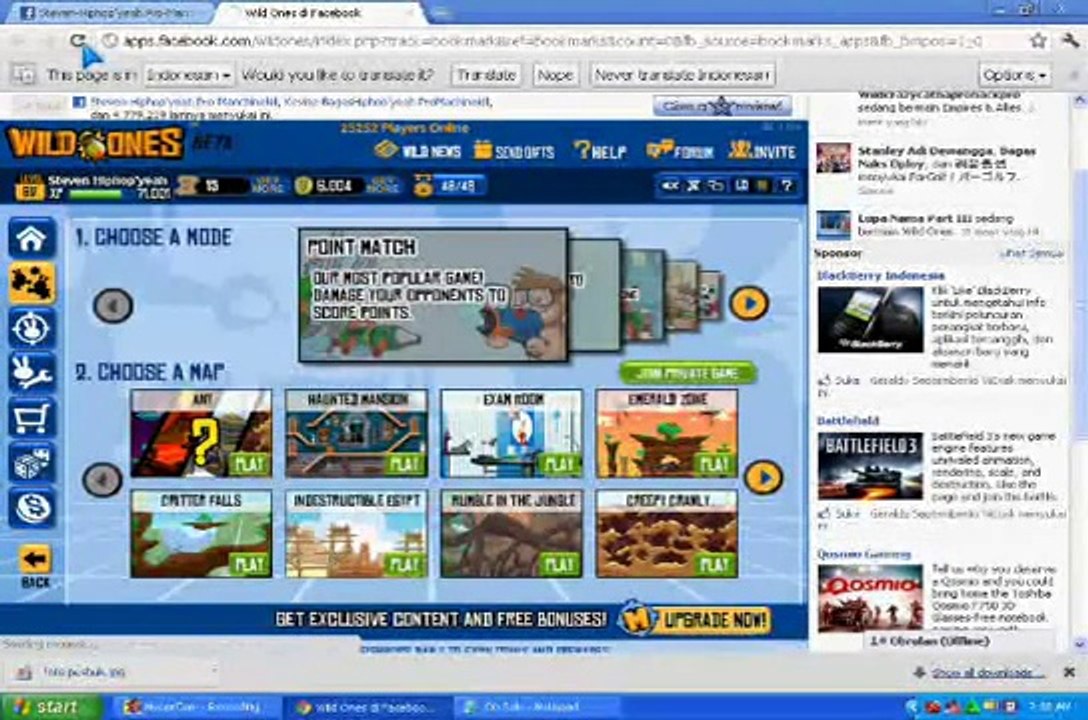Open the Qosmio Gaming sponsor link
Image resolution: width=1088 pixels, height=720 pixels.
[x=863, y=554]
